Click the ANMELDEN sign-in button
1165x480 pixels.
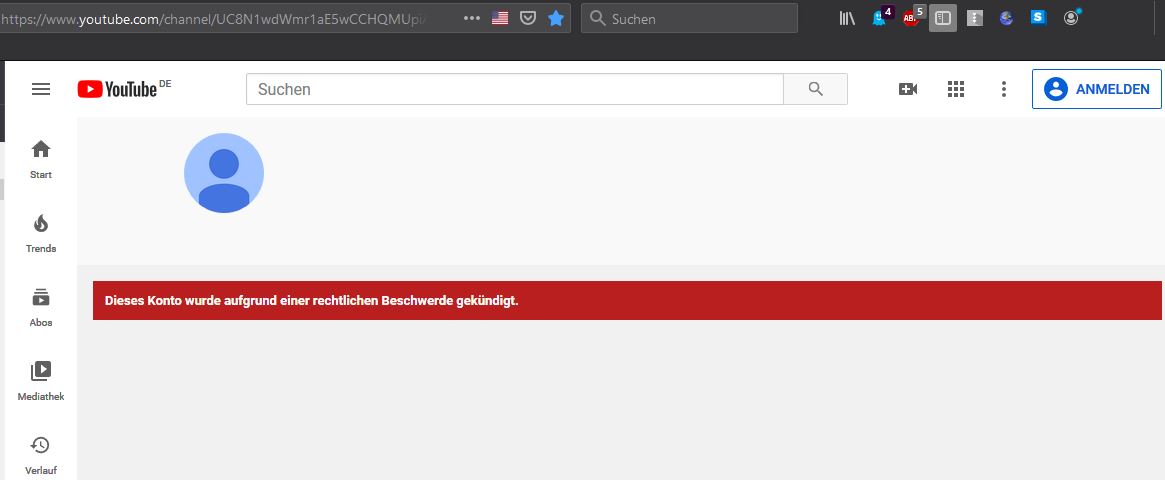click(1096, 89)
